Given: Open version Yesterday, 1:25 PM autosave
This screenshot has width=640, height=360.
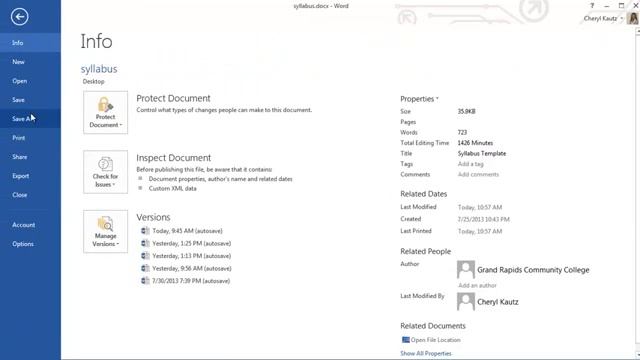Looking at the screenshot, I should [186, 243].
